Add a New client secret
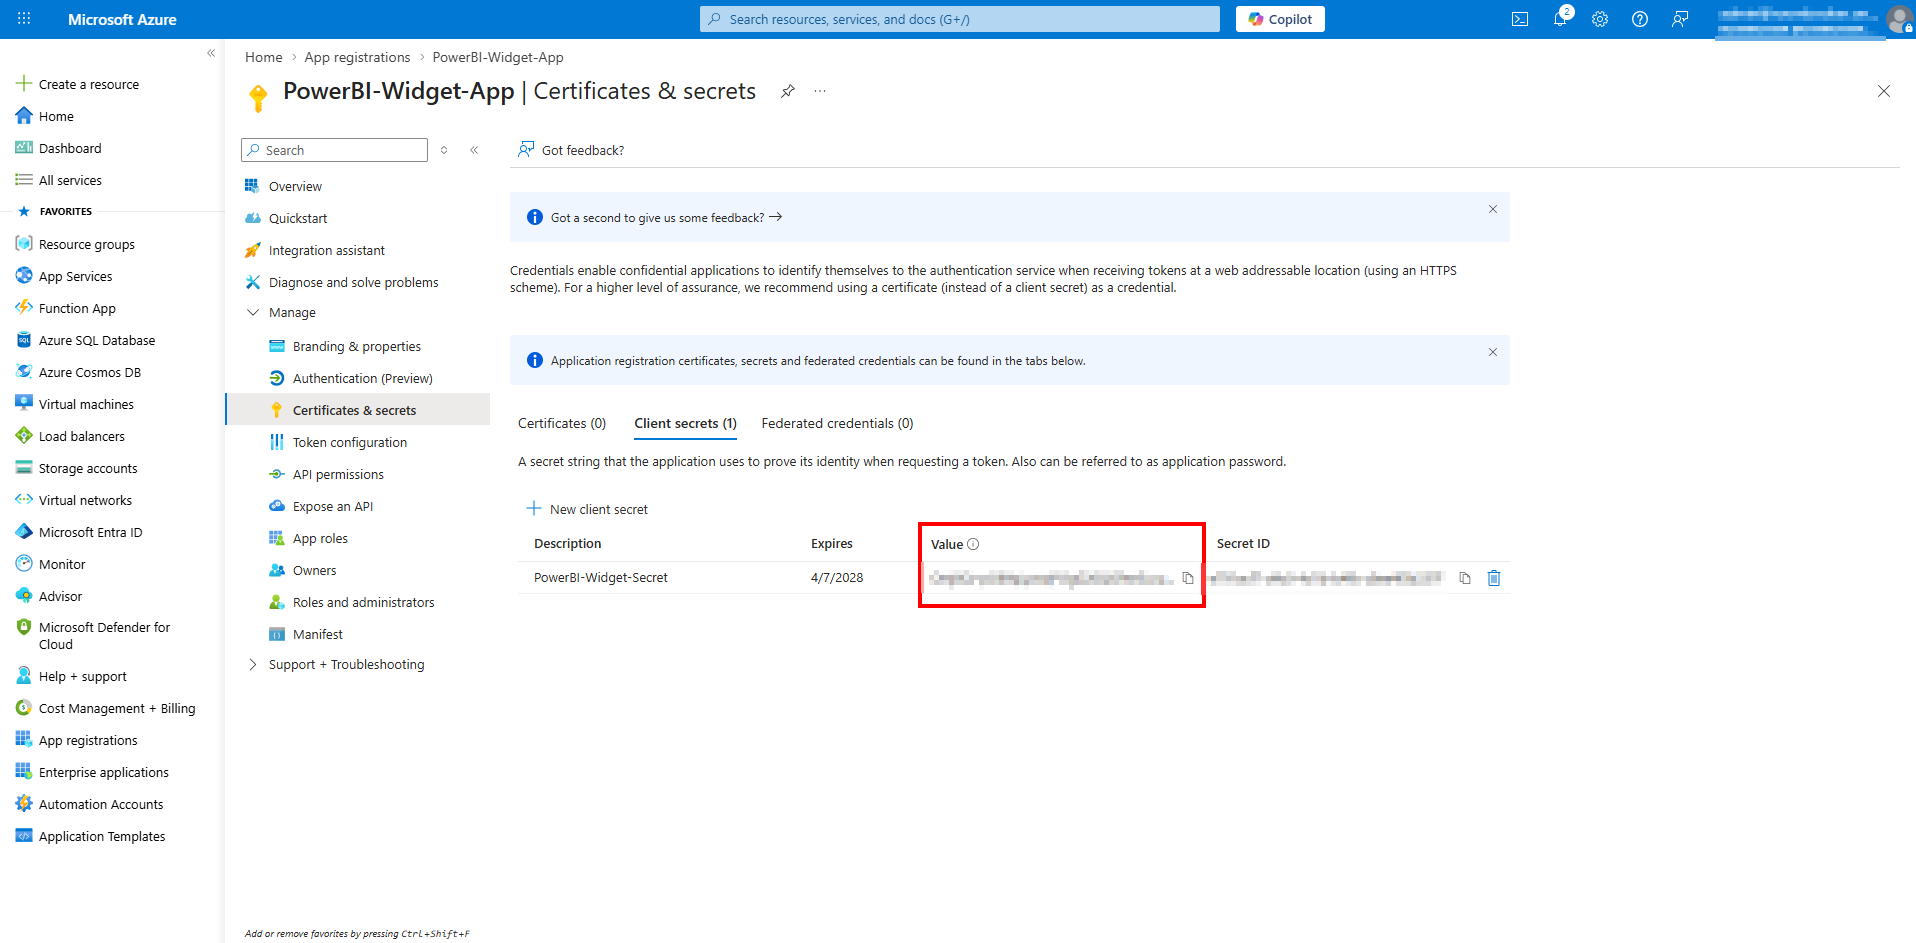 tap(588, 509)
